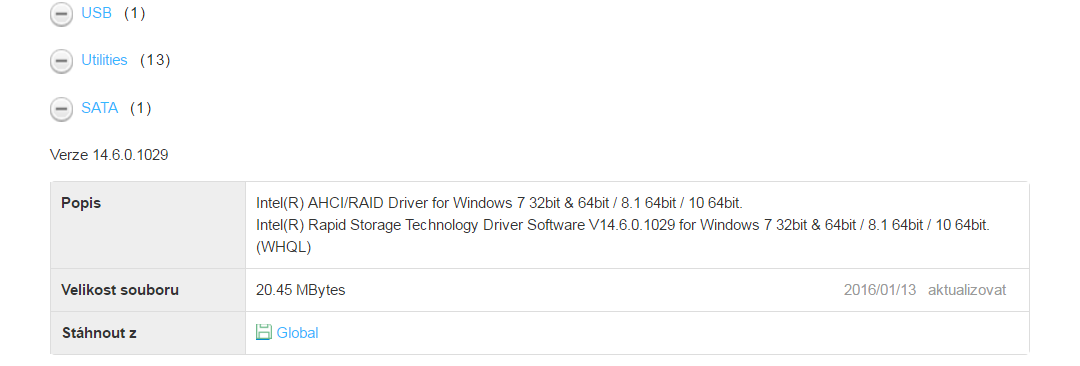The height and width of the screenshot is (366, 1080).
Task: Collapse the SATA section minus icon
Action: pyautogui.click(x=61, y=109)
